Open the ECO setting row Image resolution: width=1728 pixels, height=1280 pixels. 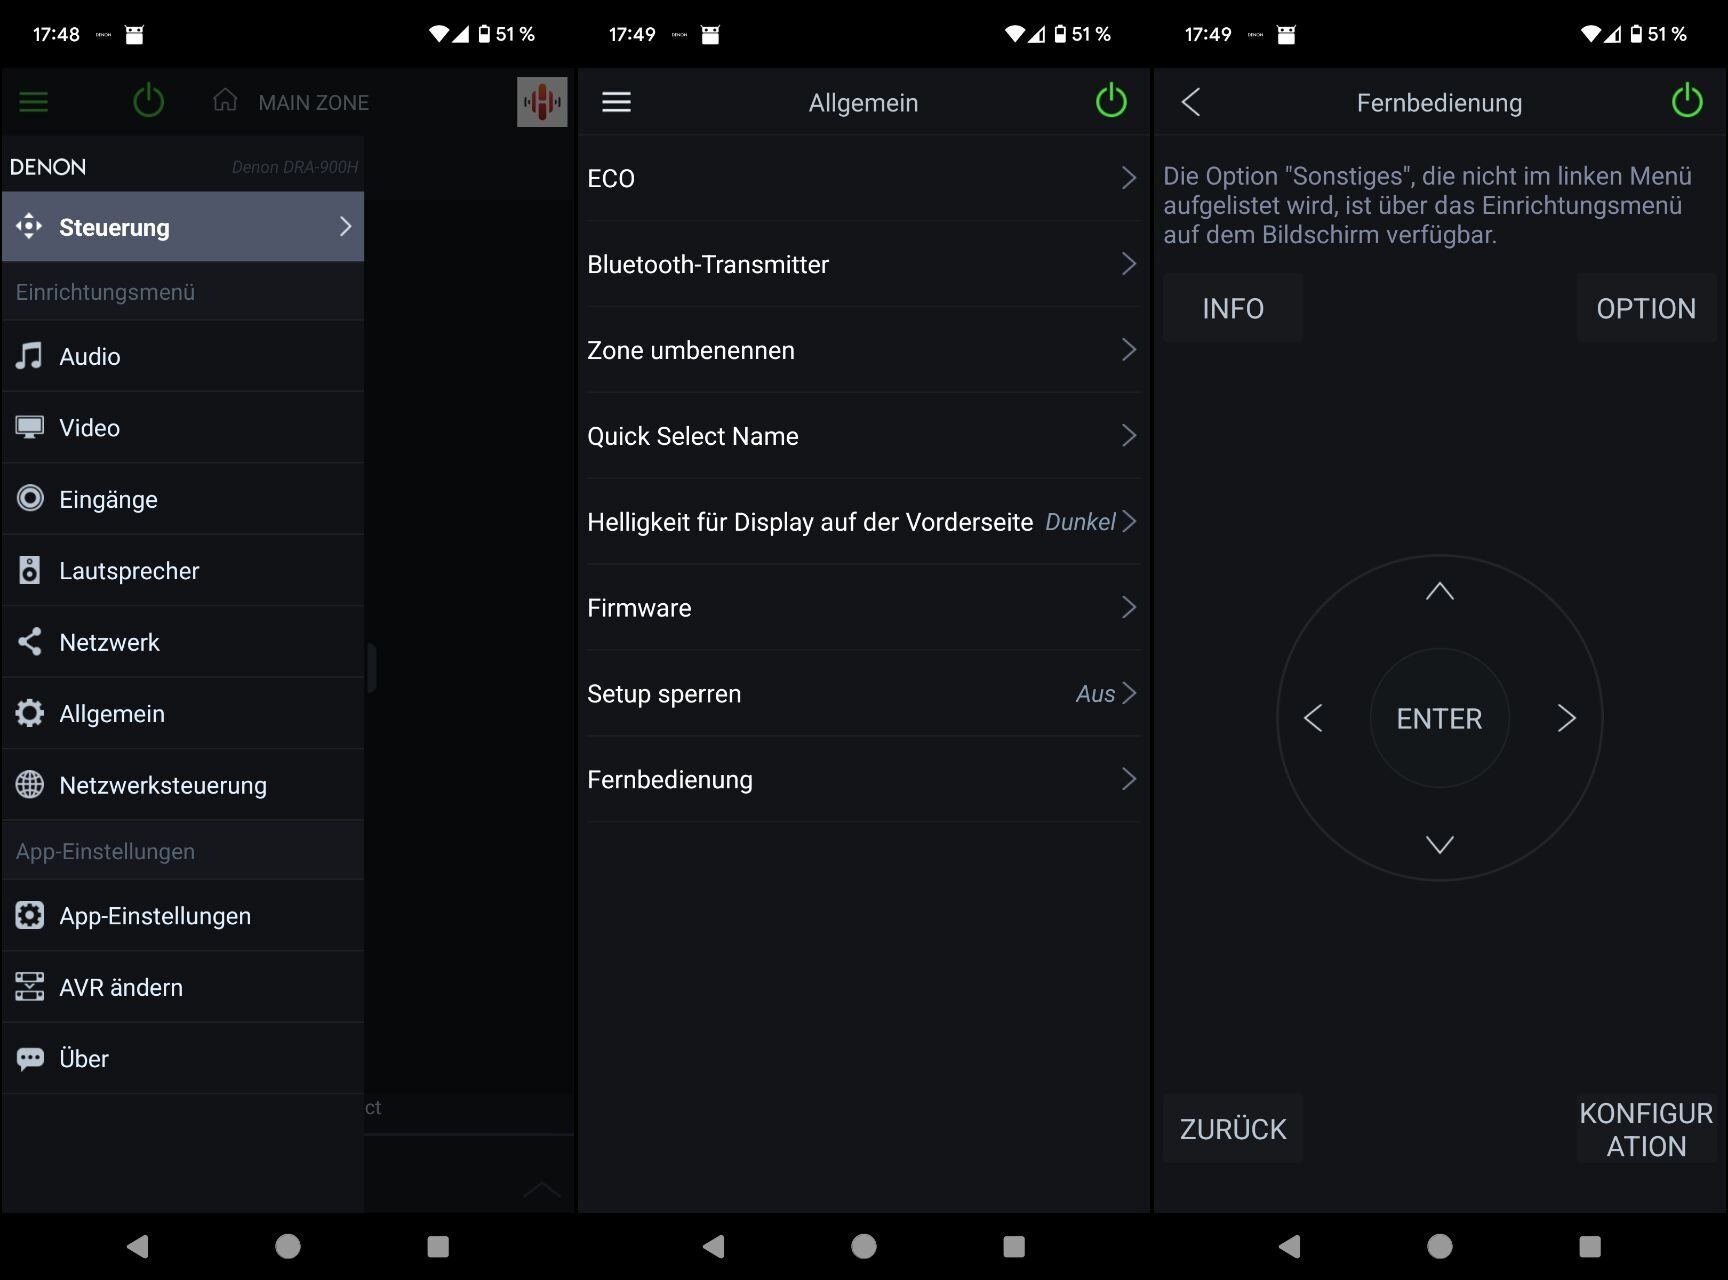point(863,178)
